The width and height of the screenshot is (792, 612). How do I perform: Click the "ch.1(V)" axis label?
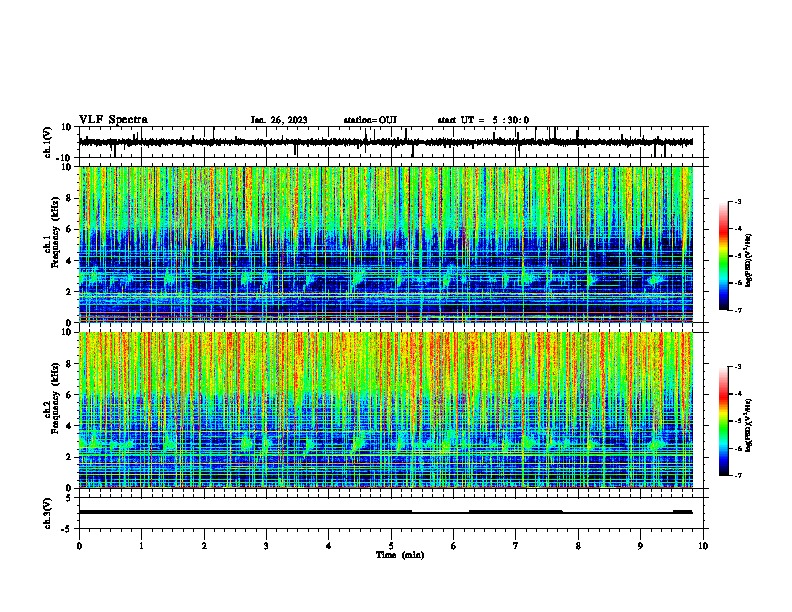pyautogui.click(x=48, y=142)
